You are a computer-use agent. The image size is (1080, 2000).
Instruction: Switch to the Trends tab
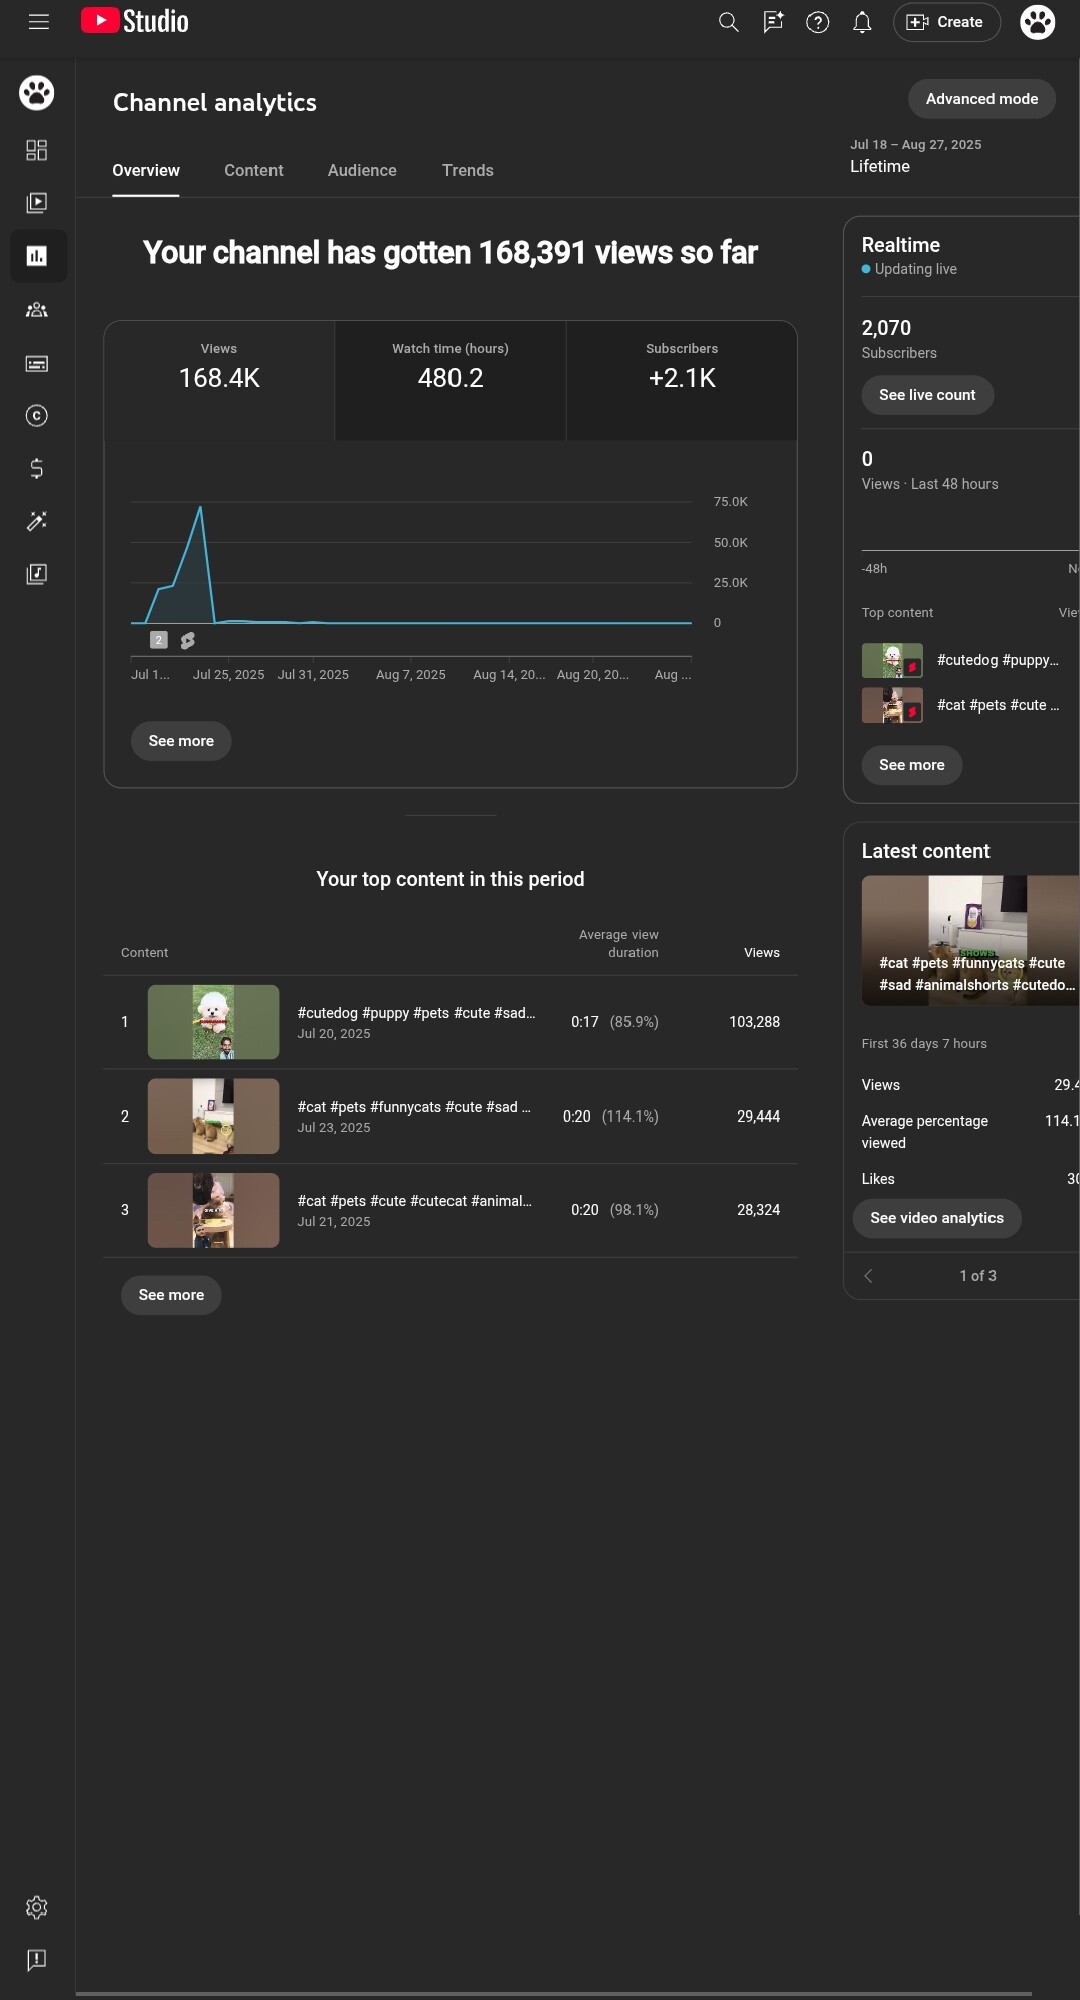(x=467, y=170)
